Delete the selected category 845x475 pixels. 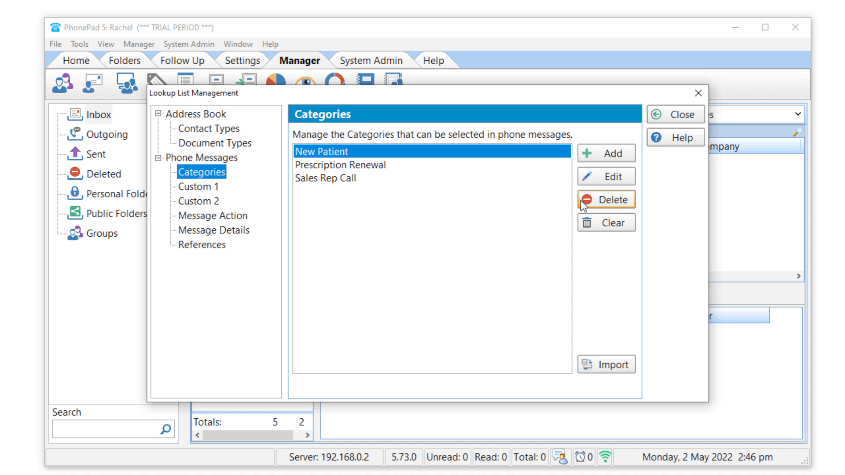coord(606,199)
